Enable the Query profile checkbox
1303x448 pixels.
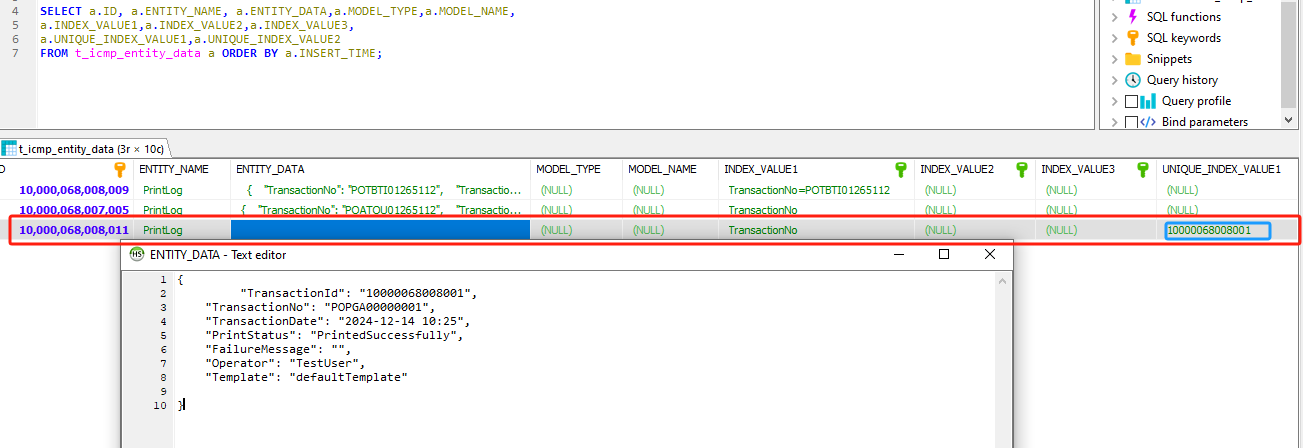(x=1131, y=101)
